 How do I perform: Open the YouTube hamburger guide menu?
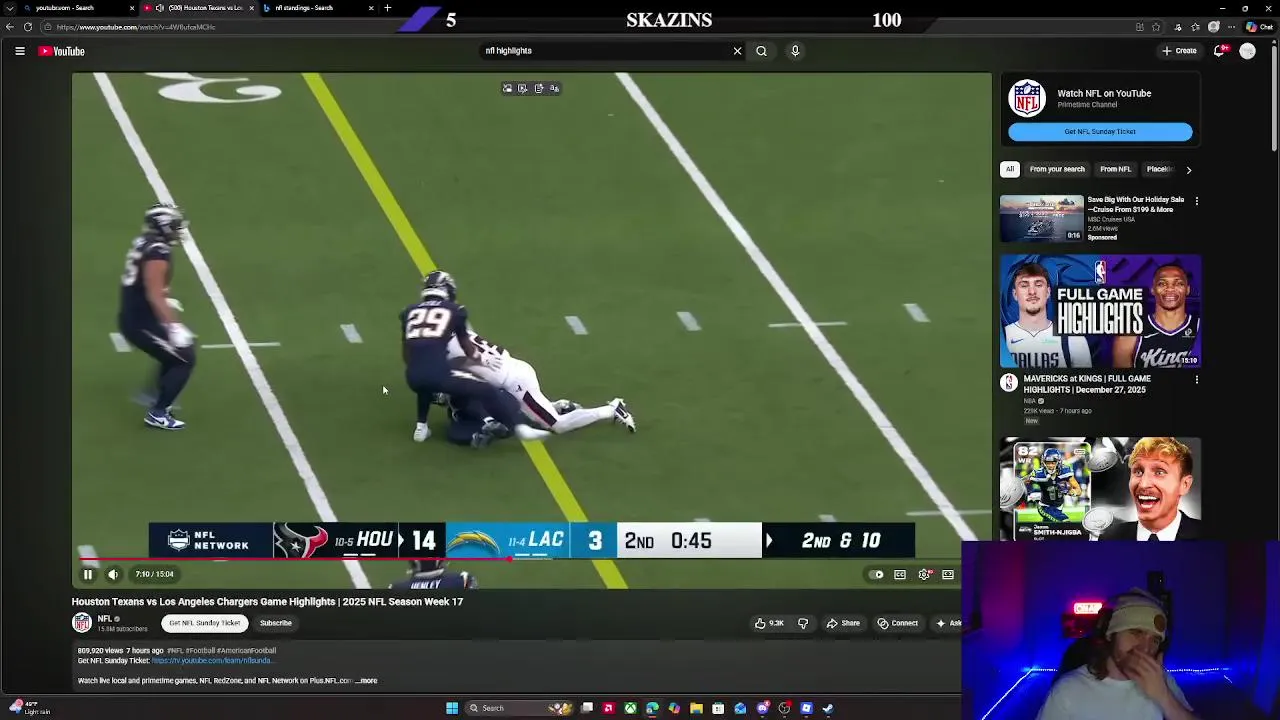pyautogui.click(x=19, y=51)
